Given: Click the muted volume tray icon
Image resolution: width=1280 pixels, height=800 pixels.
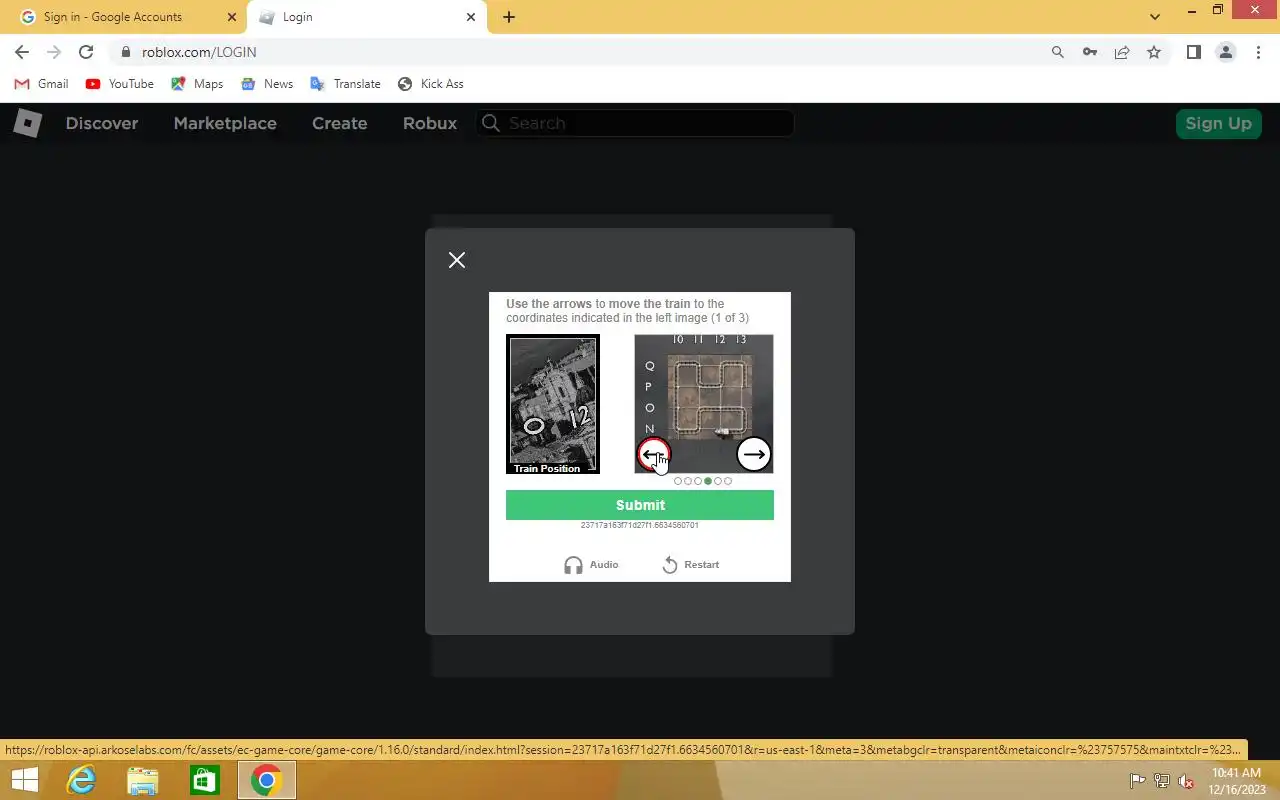Looking at the screenshot, I should pyautogui.click(x=1186, y=781).
